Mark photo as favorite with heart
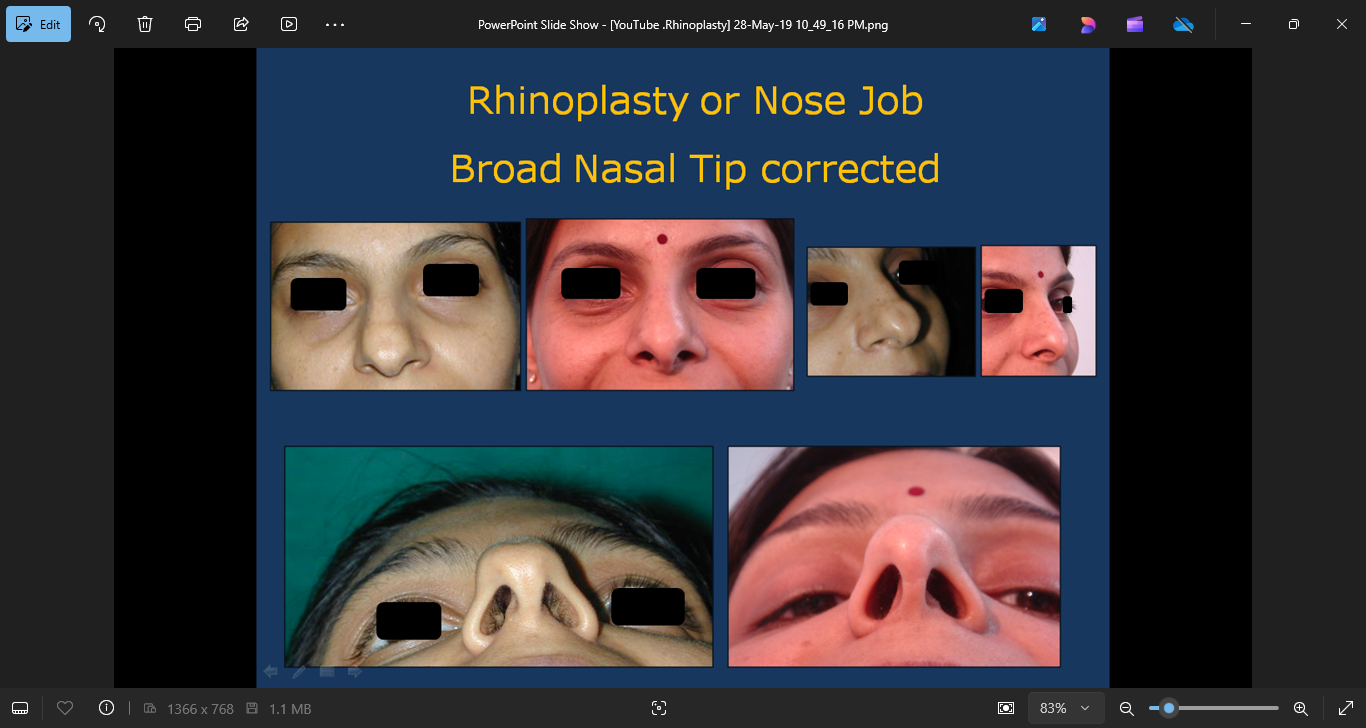Screen dimensions: 1366x728 (65, 708)
